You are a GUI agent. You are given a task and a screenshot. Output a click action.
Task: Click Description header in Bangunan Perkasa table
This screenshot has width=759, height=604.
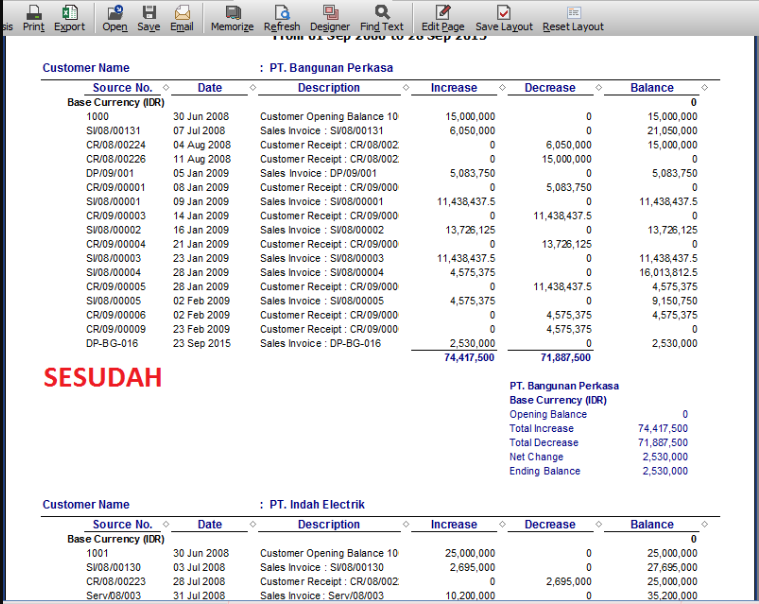[329, 88]
